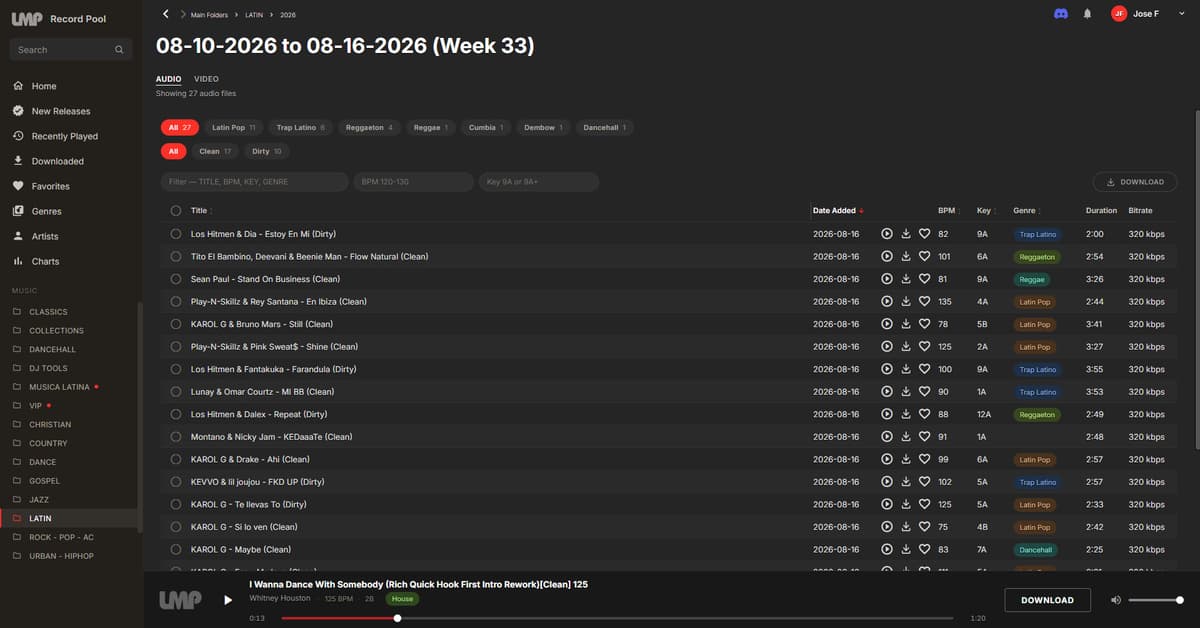
Task: Go to Home in sidebar
Action: click(x=44, y=86)
